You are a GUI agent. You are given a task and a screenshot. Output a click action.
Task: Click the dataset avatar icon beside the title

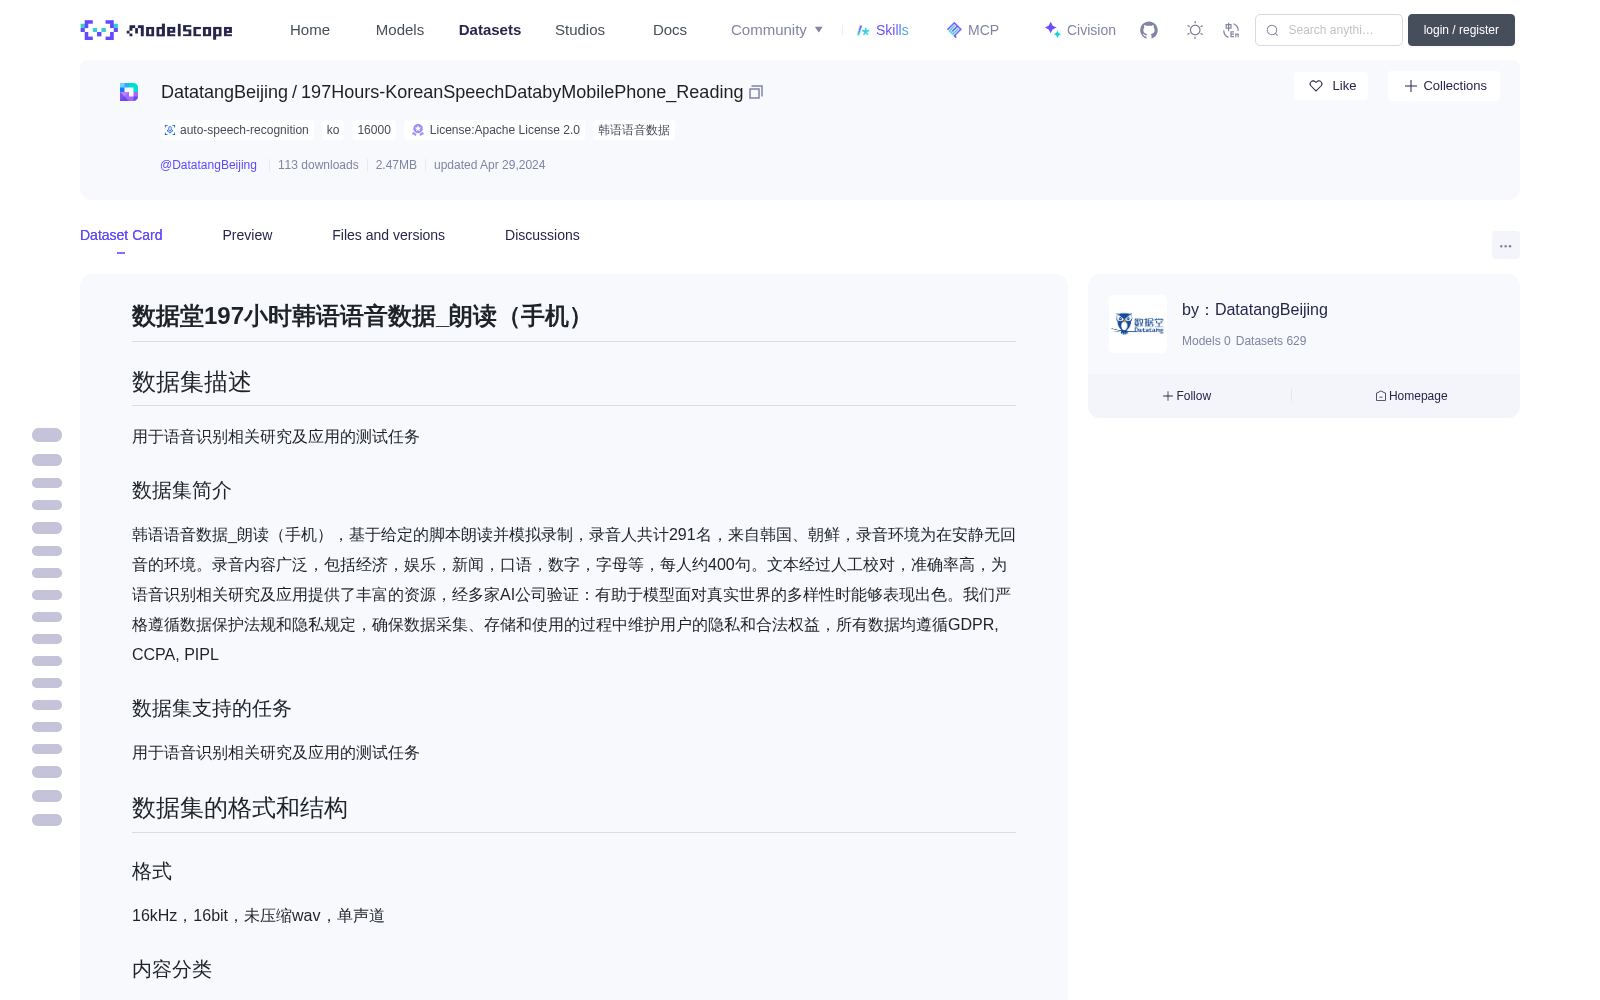coord(129,92)
